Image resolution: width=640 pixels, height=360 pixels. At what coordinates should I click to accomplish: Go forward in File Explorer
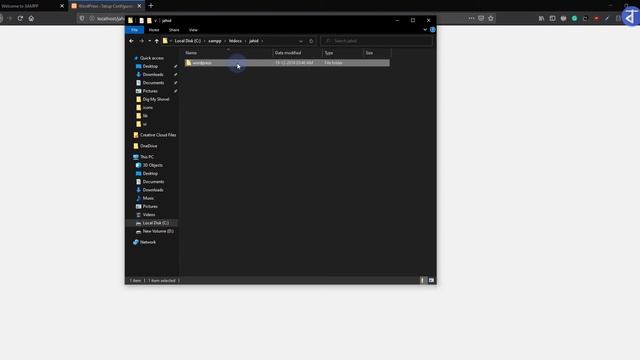click(x=141, y=41)
